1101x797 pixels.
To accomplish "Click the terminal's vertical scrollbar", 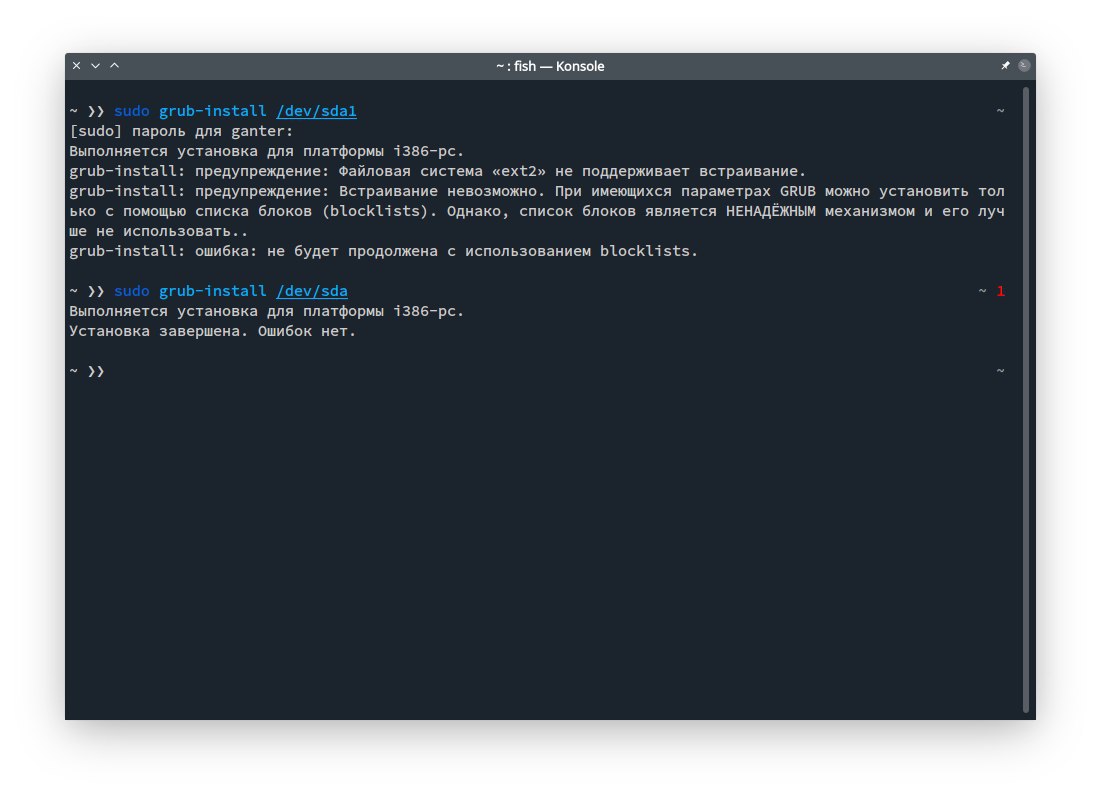I will (1025, 399).
